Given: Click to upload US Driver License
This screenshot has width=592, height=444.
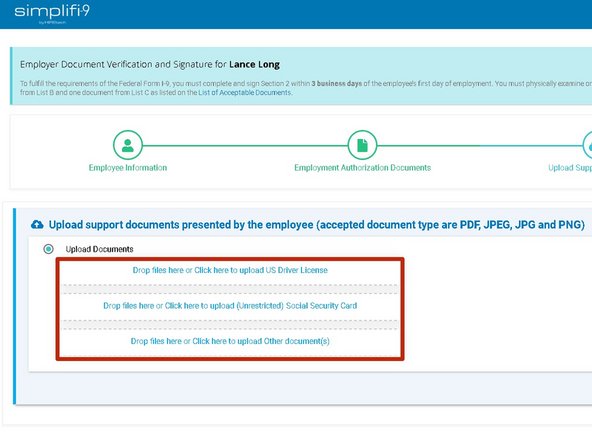Looking at the screenshot, I should [230, 270].
